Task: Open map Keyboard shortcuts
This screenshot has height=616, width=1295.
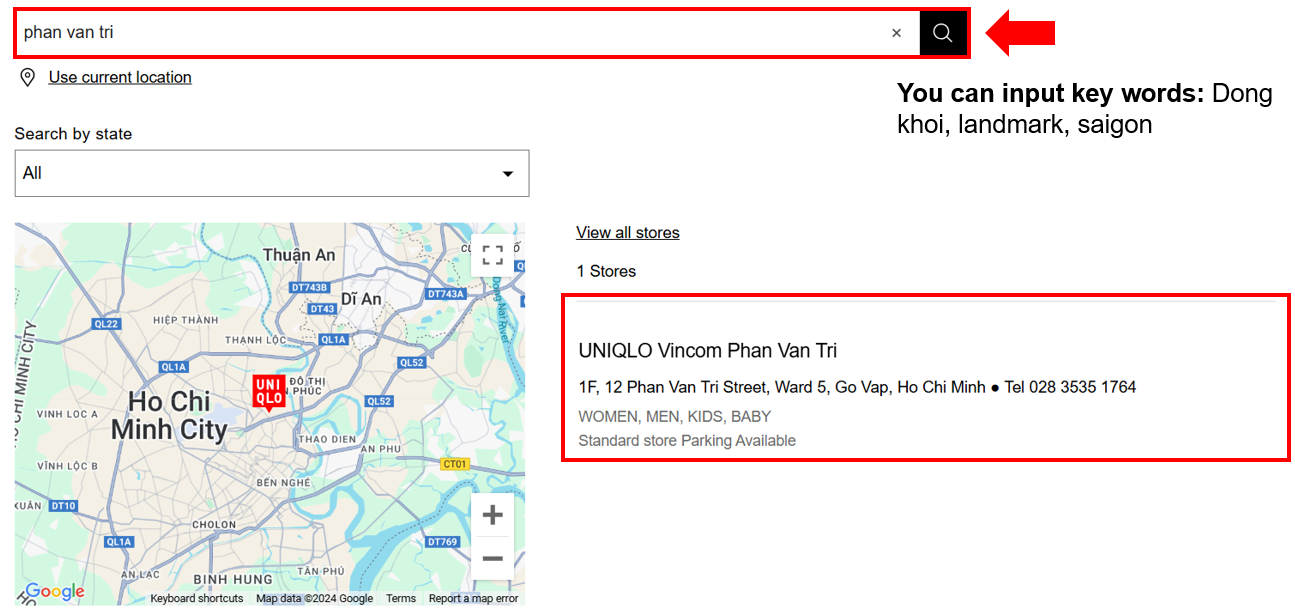Action: [x=196, y=599]
